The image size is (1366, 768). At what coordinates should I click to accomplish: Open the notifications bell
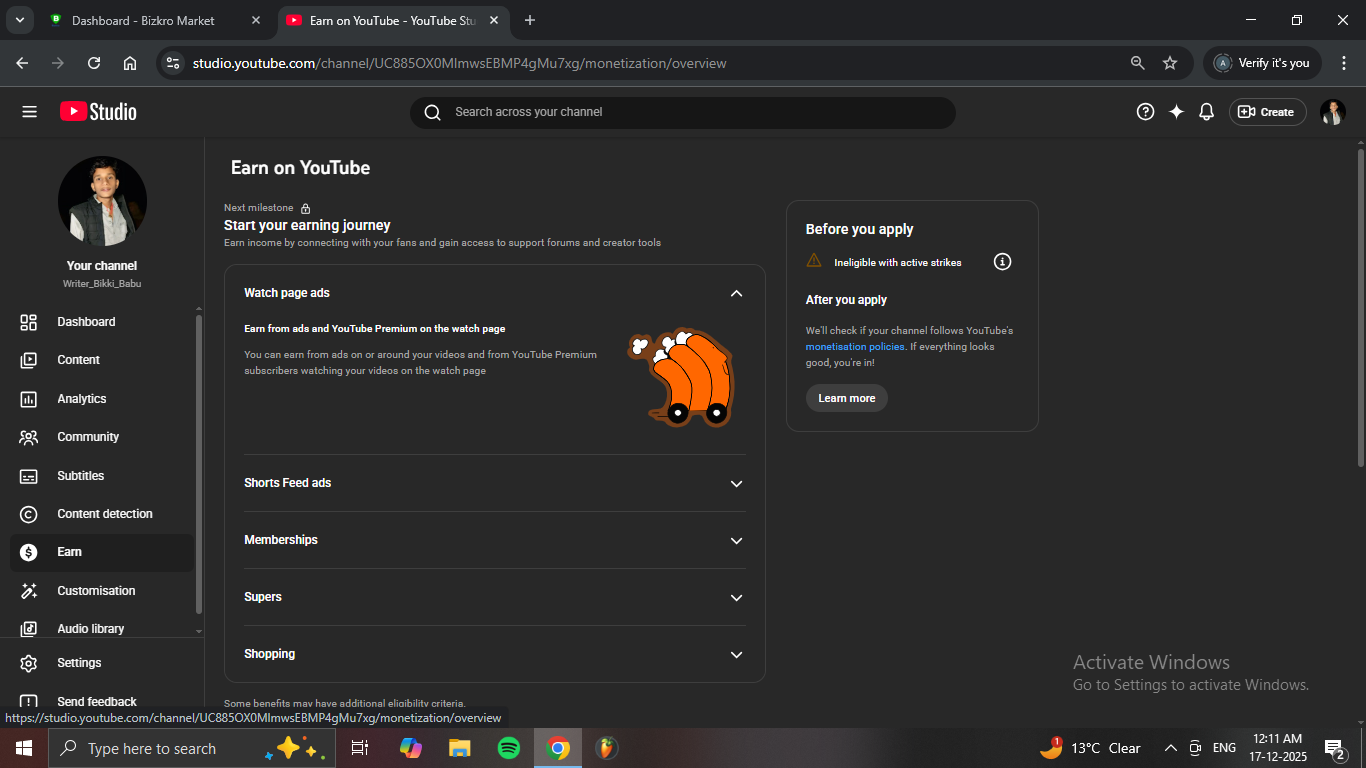pyautogui.click(x=1206, y=112)
